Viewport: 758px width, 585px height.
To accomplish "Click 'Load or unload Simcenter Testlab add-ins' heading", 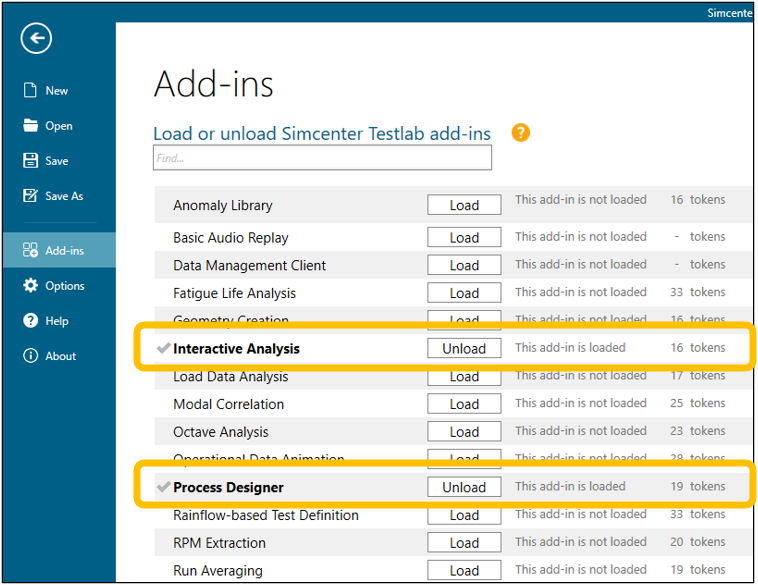I will tap(322, 133).
